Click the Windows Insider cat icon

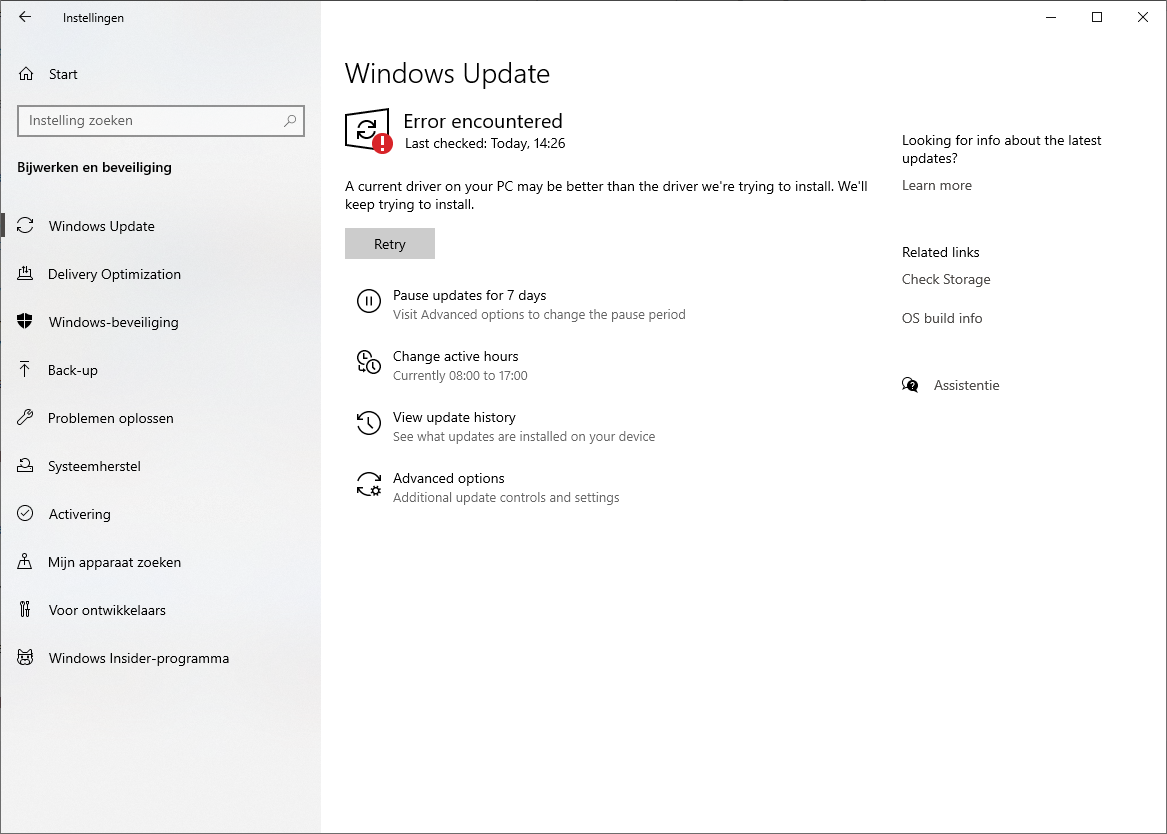pos(25,658)
